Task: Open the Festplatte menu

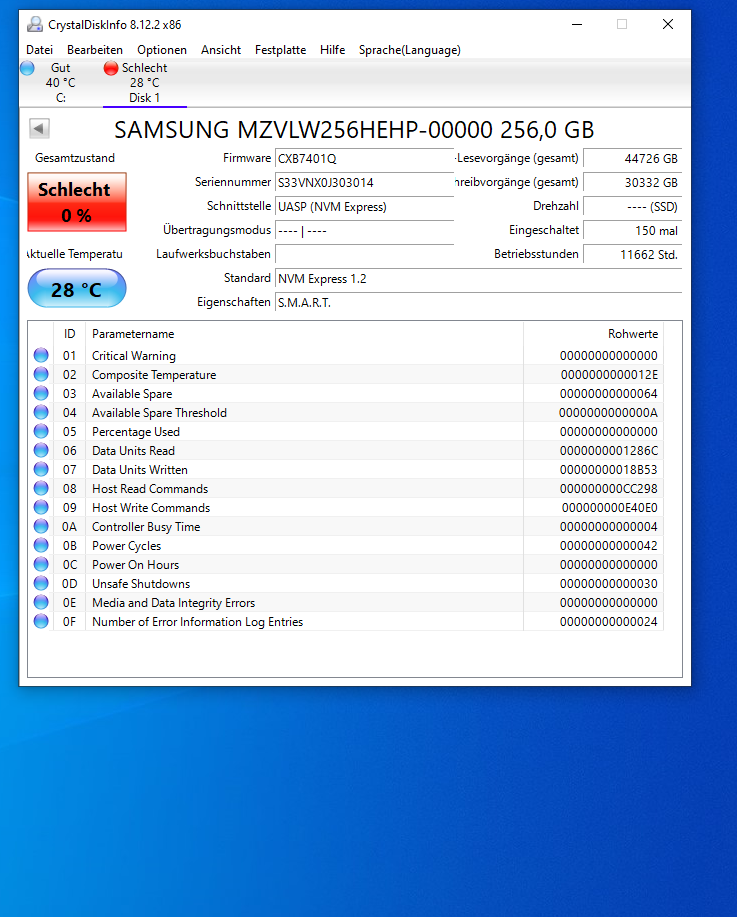Action: tap(280, 50)
